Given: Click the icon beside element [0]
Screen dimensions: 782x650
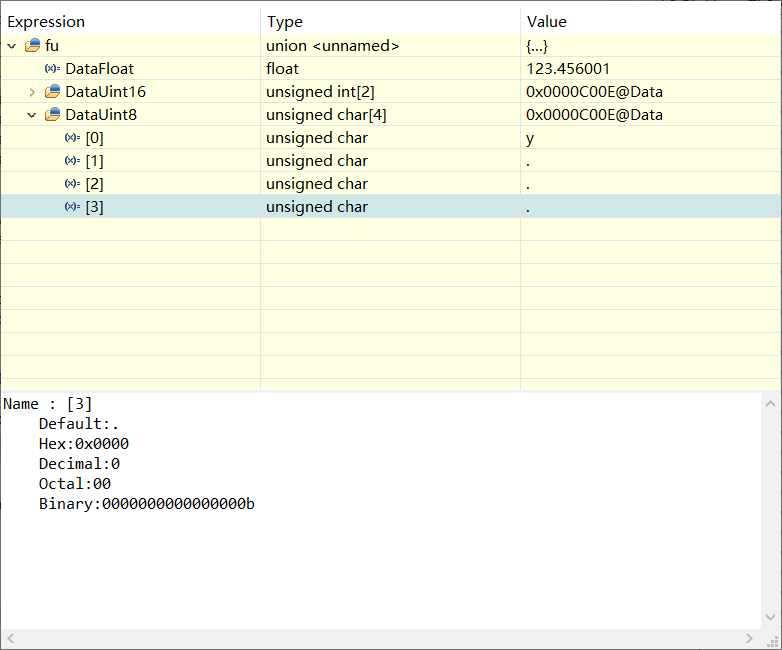Looking at the screenshot, I should tap(72, 138).
